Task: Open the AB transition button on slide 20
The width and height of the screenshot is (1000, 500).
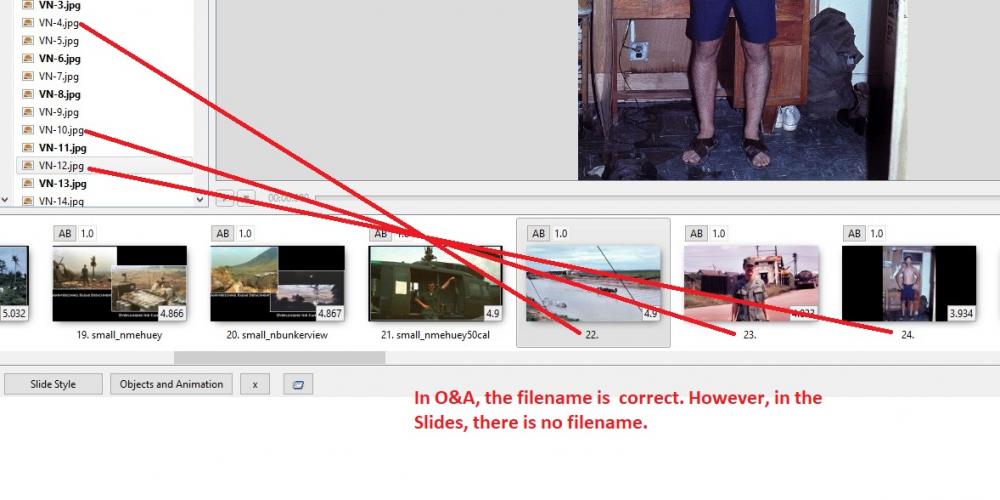Action: click(x=223, y=233)
